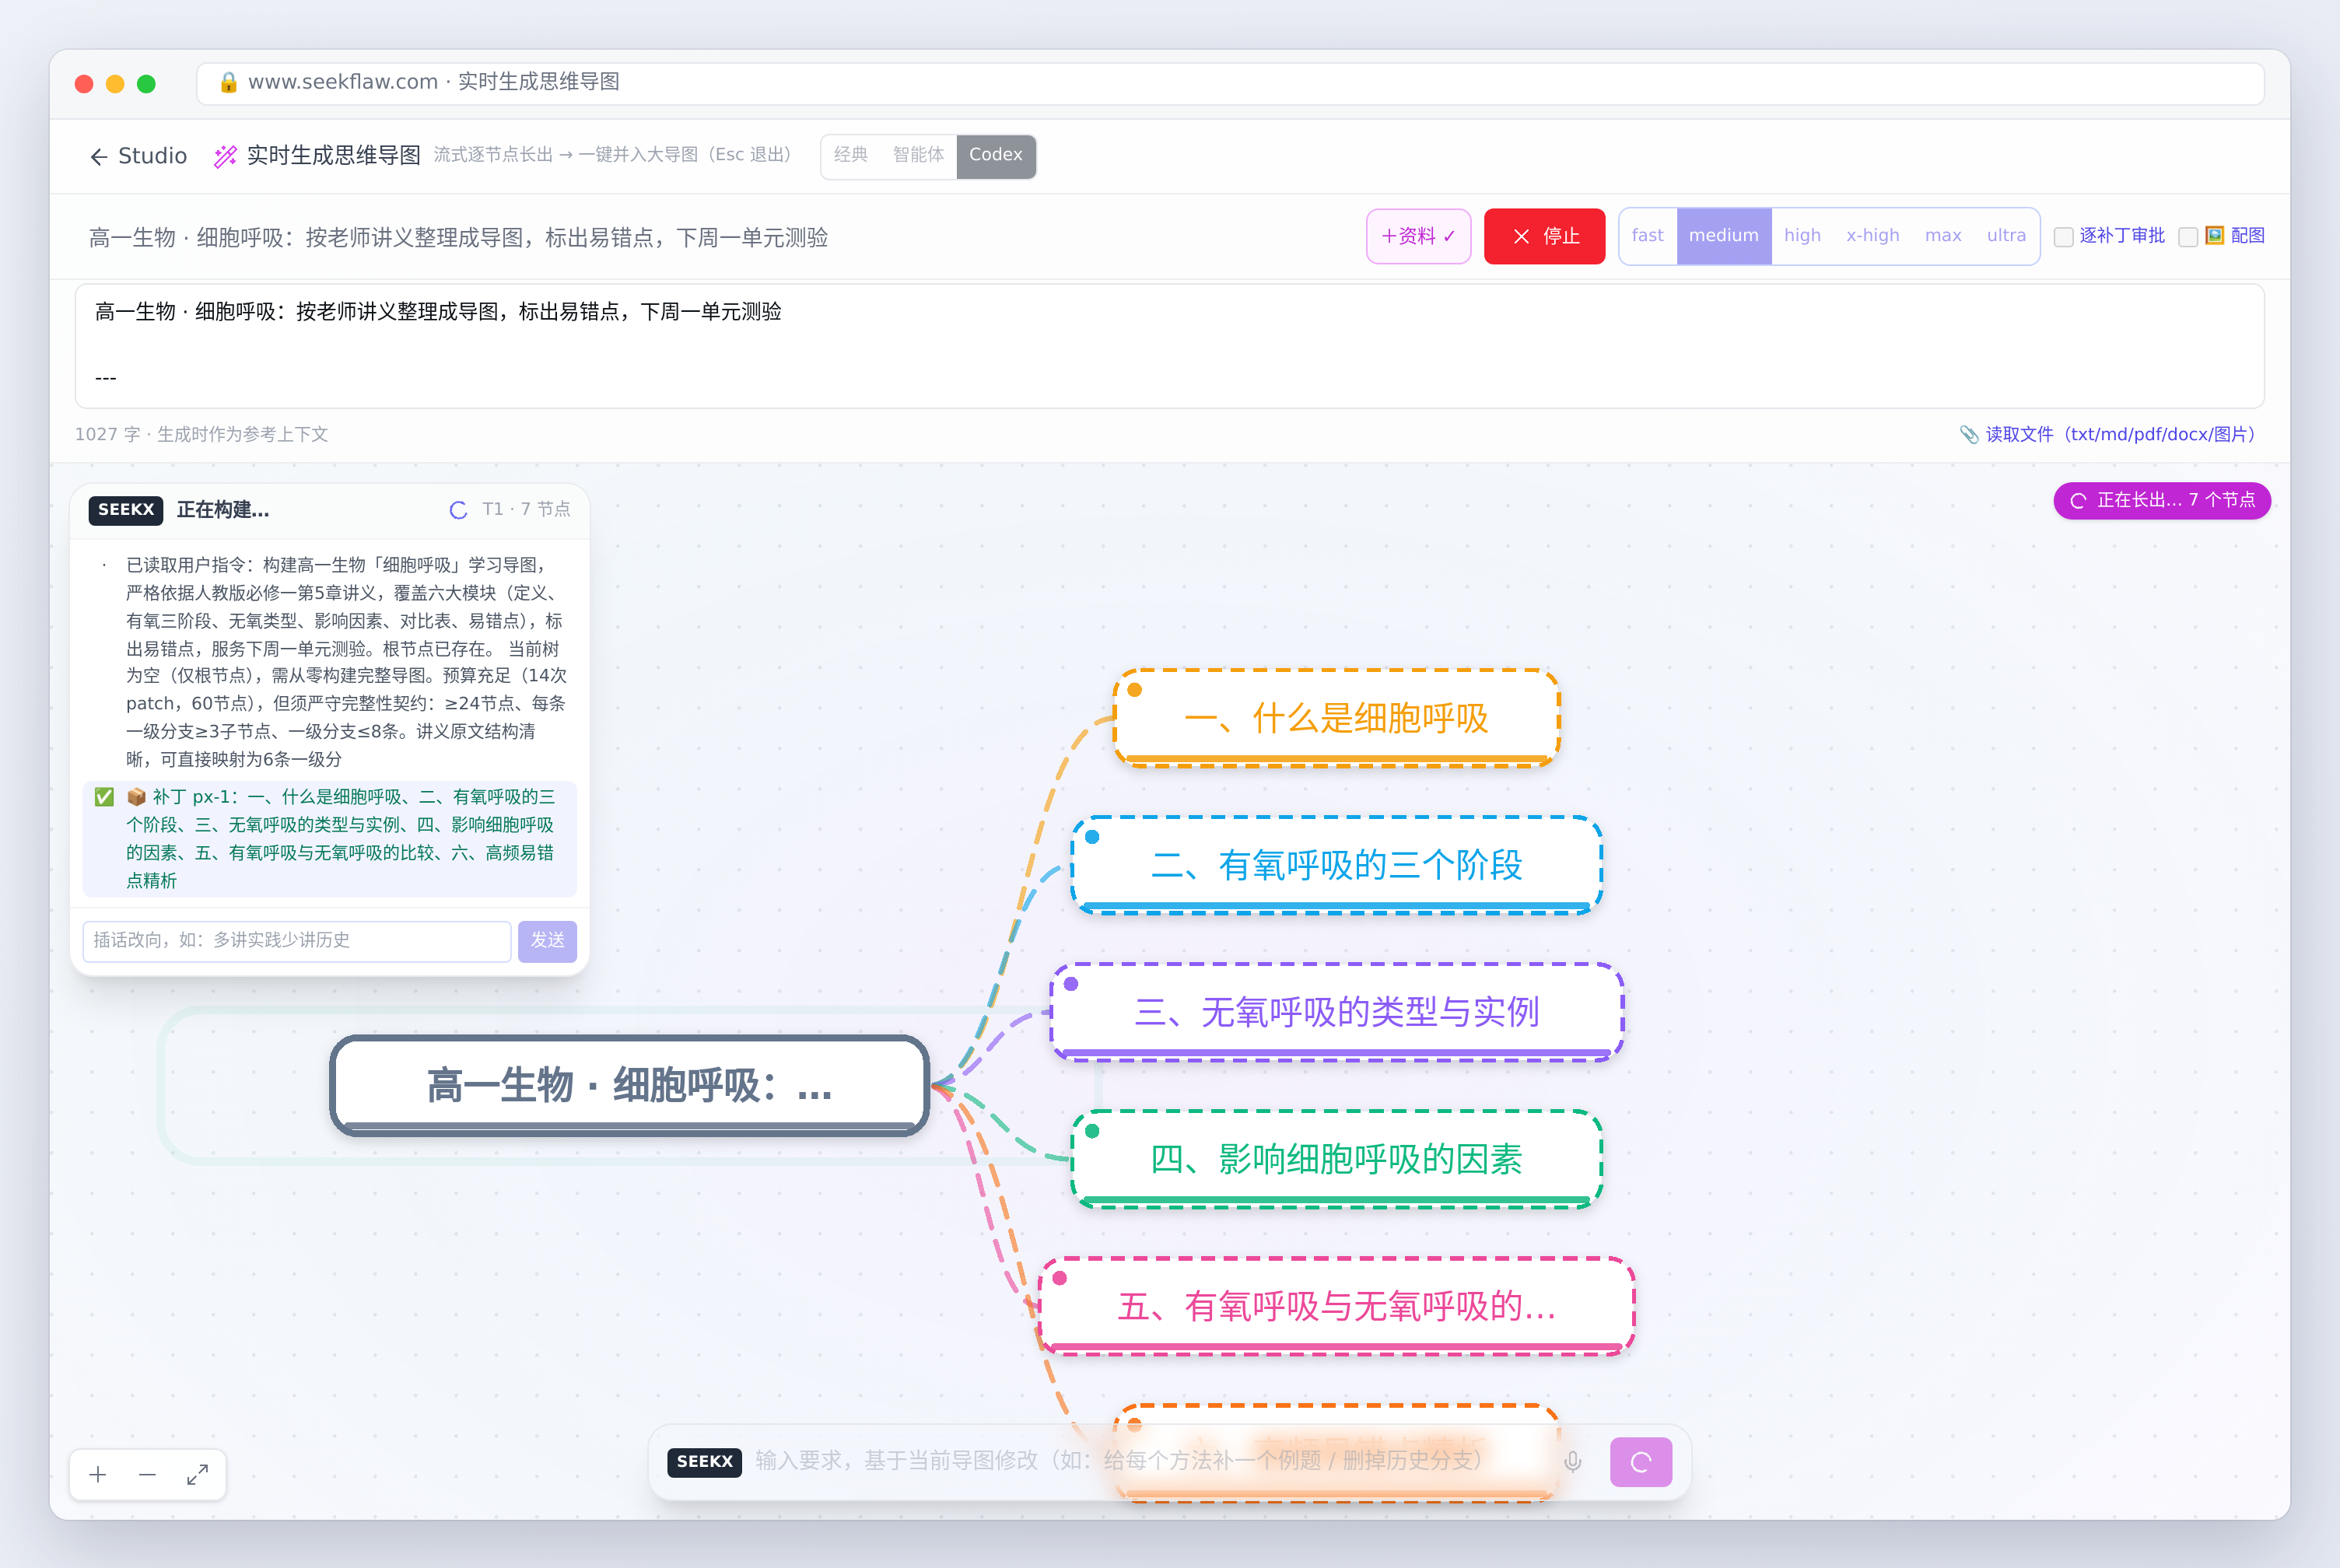Switch to 智能体 mode tab

pos(917,156)
